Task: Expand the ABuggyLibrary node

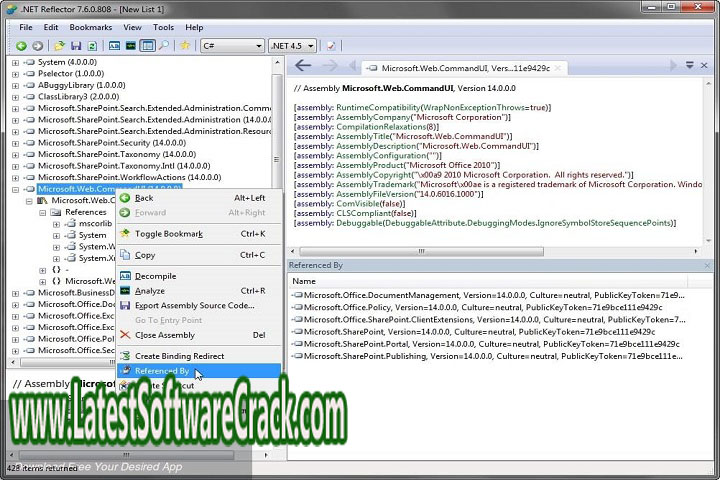Action: [x=15, y=85]
